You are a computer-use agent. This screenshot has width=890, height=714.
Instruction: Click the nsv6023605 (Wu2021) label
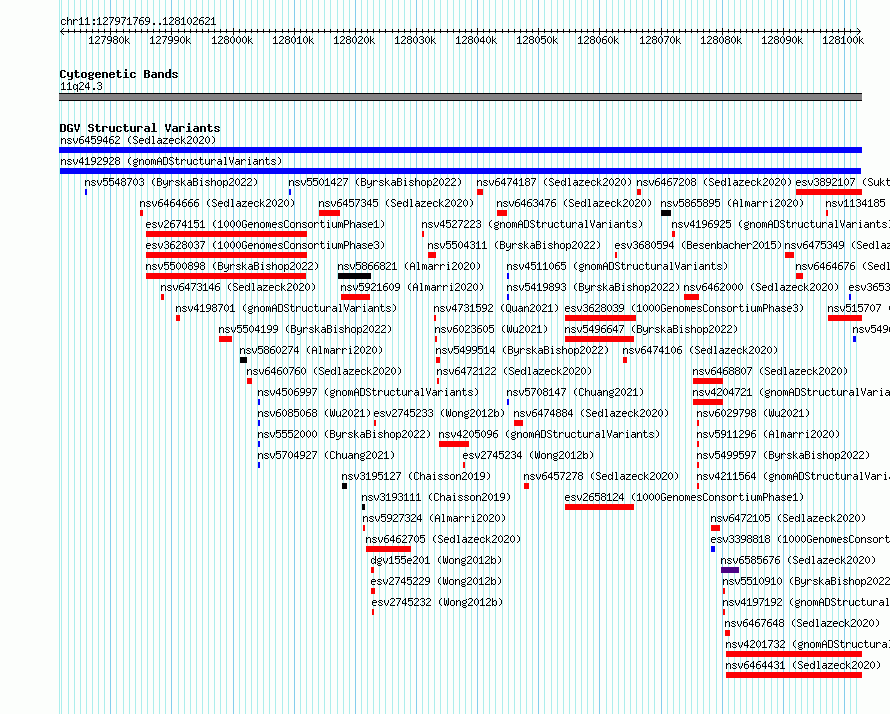point(491,329)
